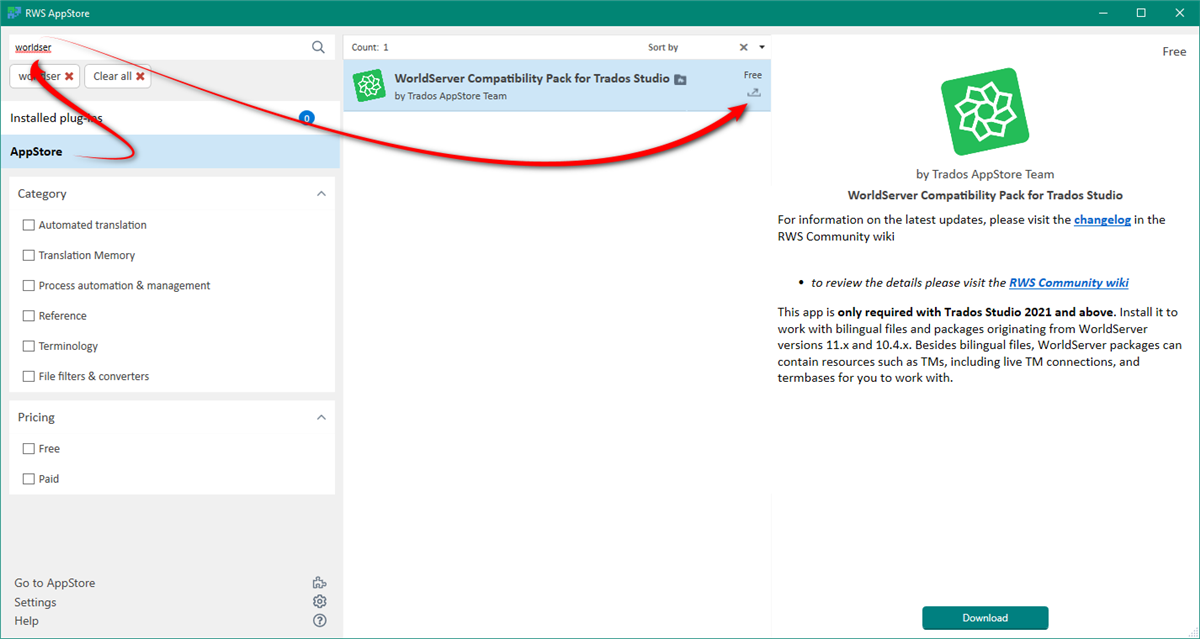Check Translation Memory category

pos(29,255)
